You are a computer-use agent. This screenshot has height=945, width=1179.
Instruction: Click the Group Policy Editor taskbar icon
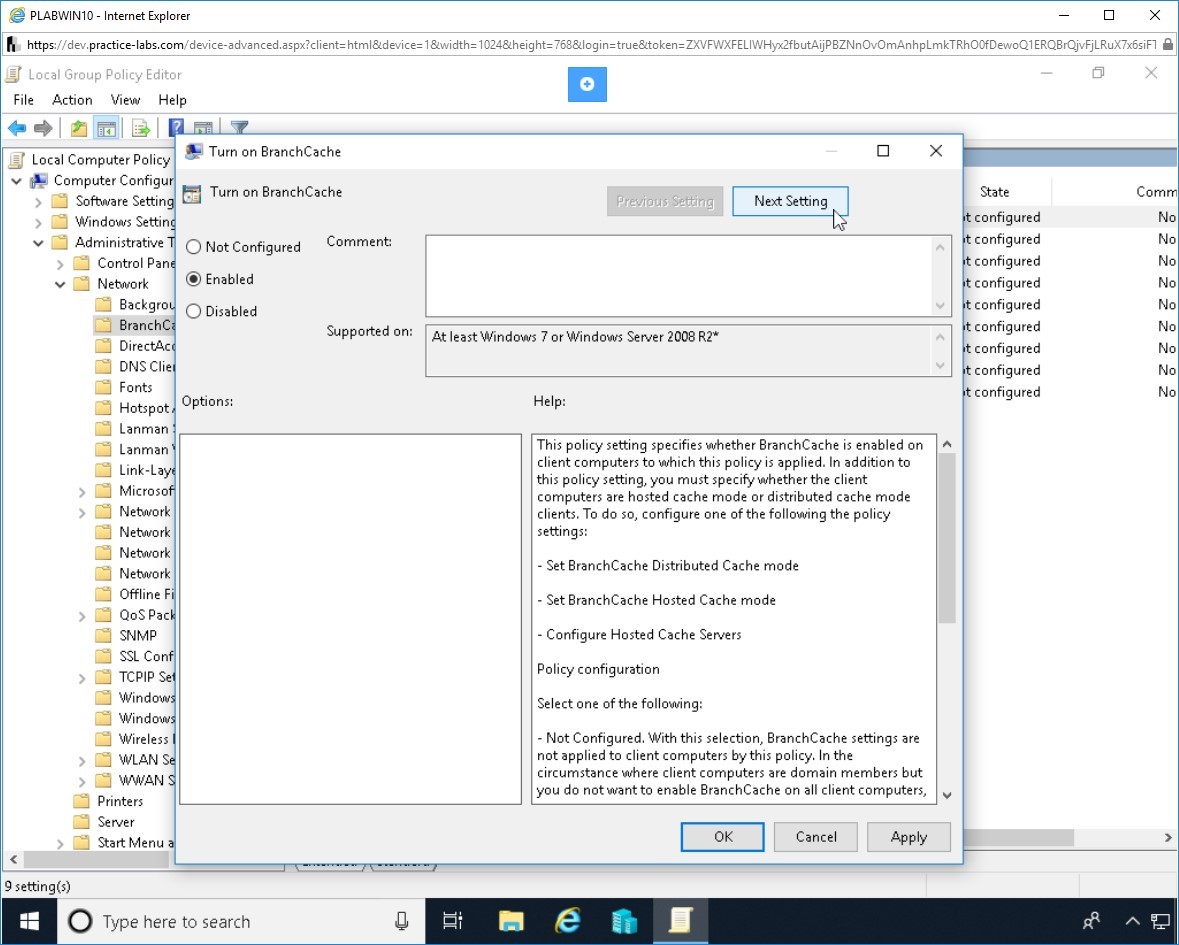(x=680, y=921)
